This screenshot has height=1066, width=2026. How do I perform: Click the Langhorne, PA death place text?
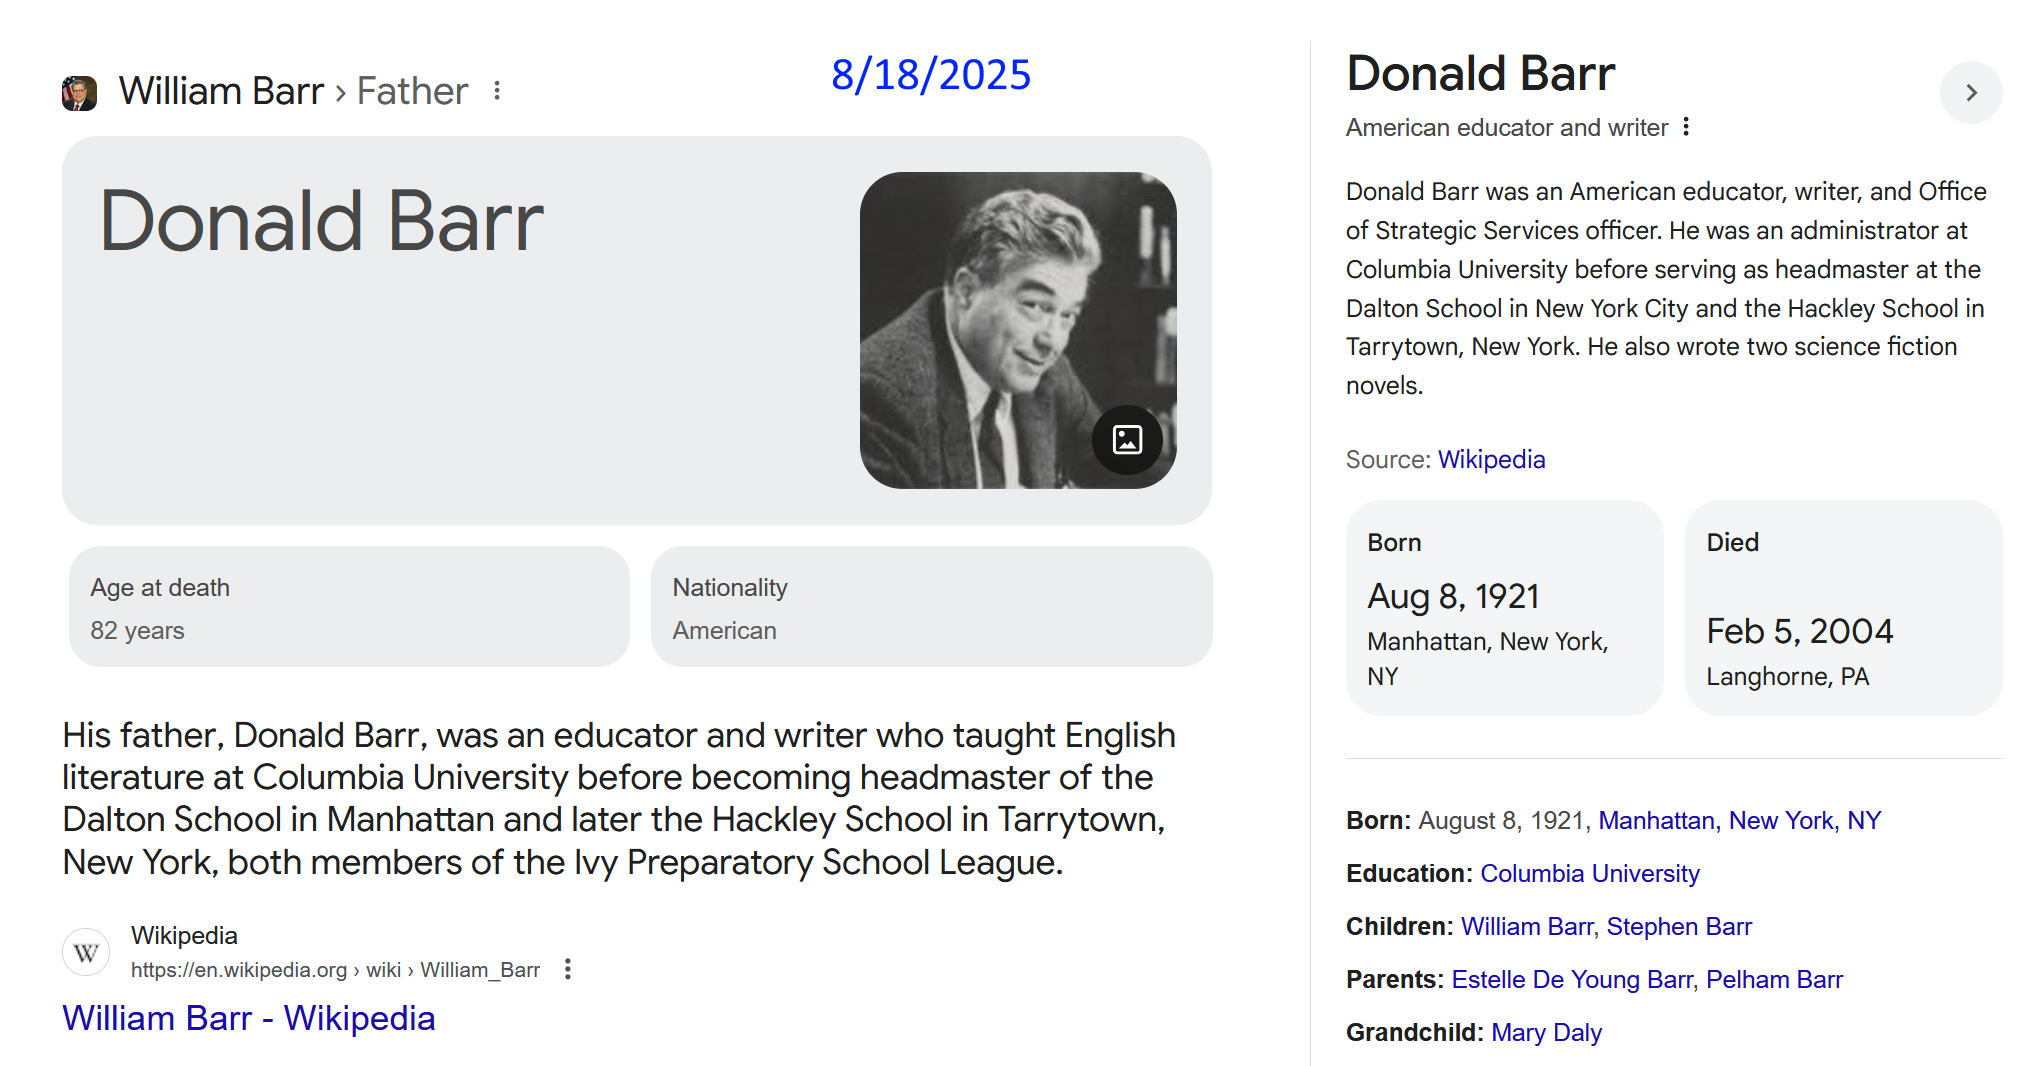[1787, 677]
